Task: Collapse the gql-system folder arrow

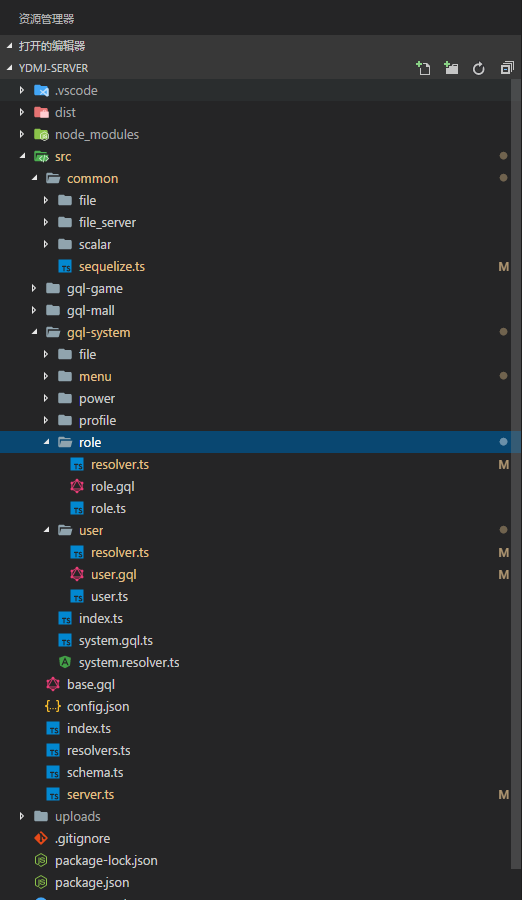Action: click(x=34, y=332)
